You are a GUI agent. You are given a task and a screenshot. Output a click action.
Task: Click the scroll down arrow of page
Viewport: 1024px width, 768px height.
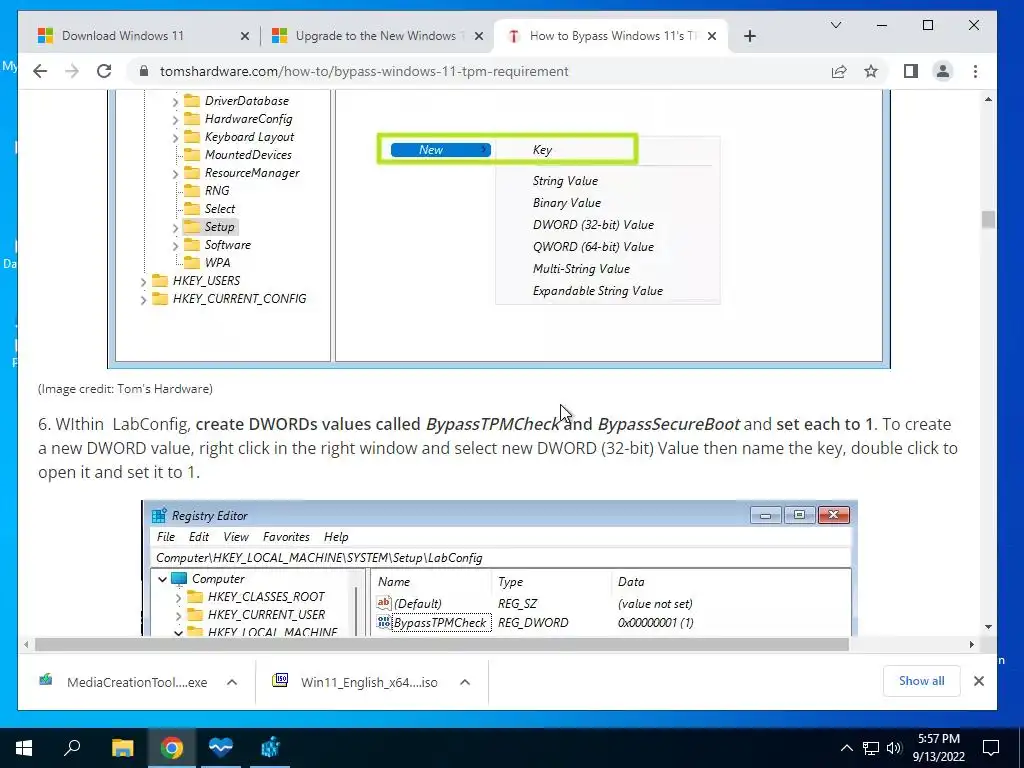click(x=988, y=627)
